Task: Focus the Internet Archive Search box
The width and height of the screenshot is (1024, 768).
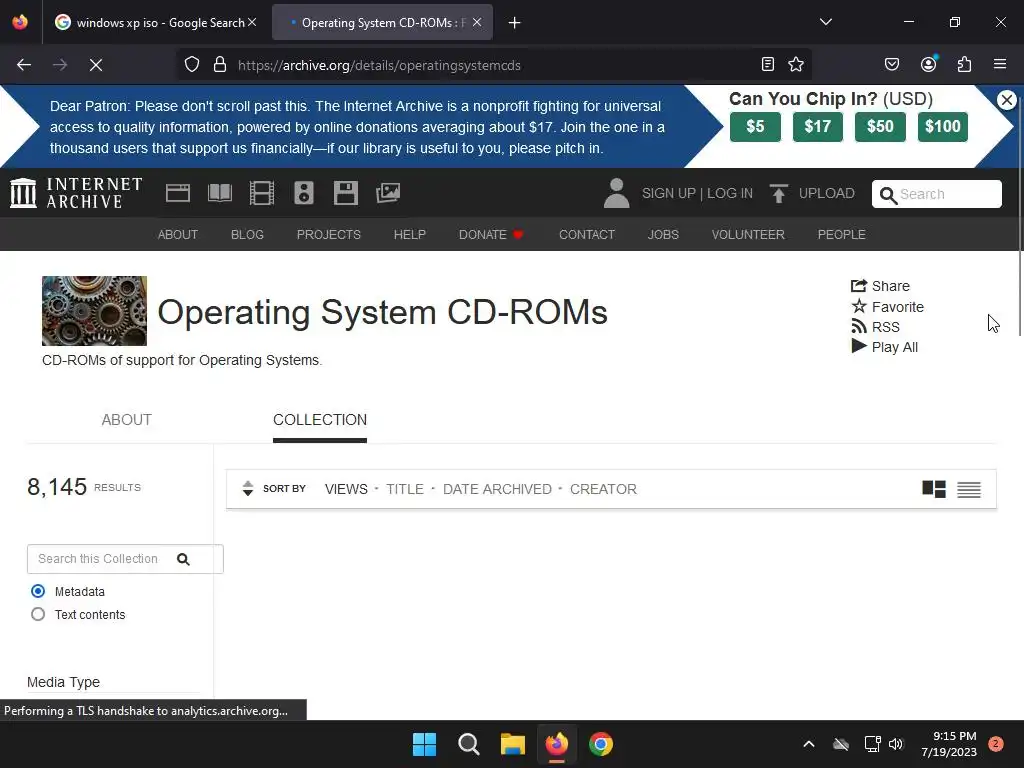Action: click(936, 194)
